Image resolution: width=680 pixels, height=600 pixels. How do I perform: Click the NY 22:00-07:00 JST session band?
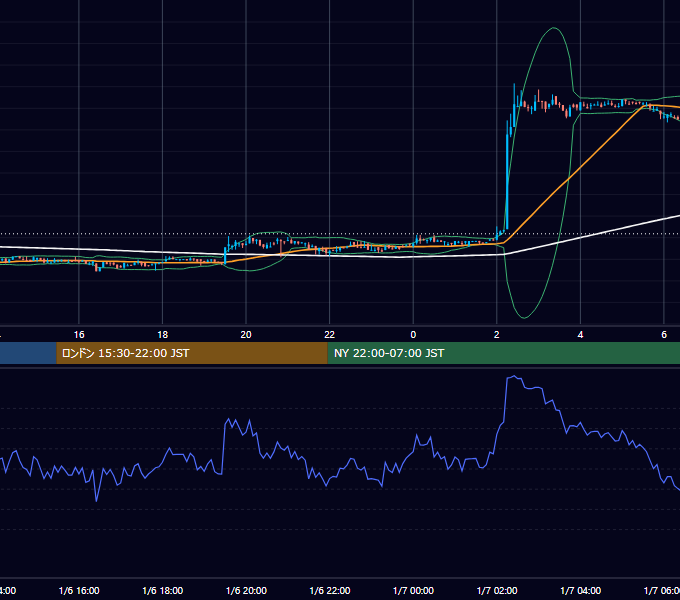pos(503,353)
